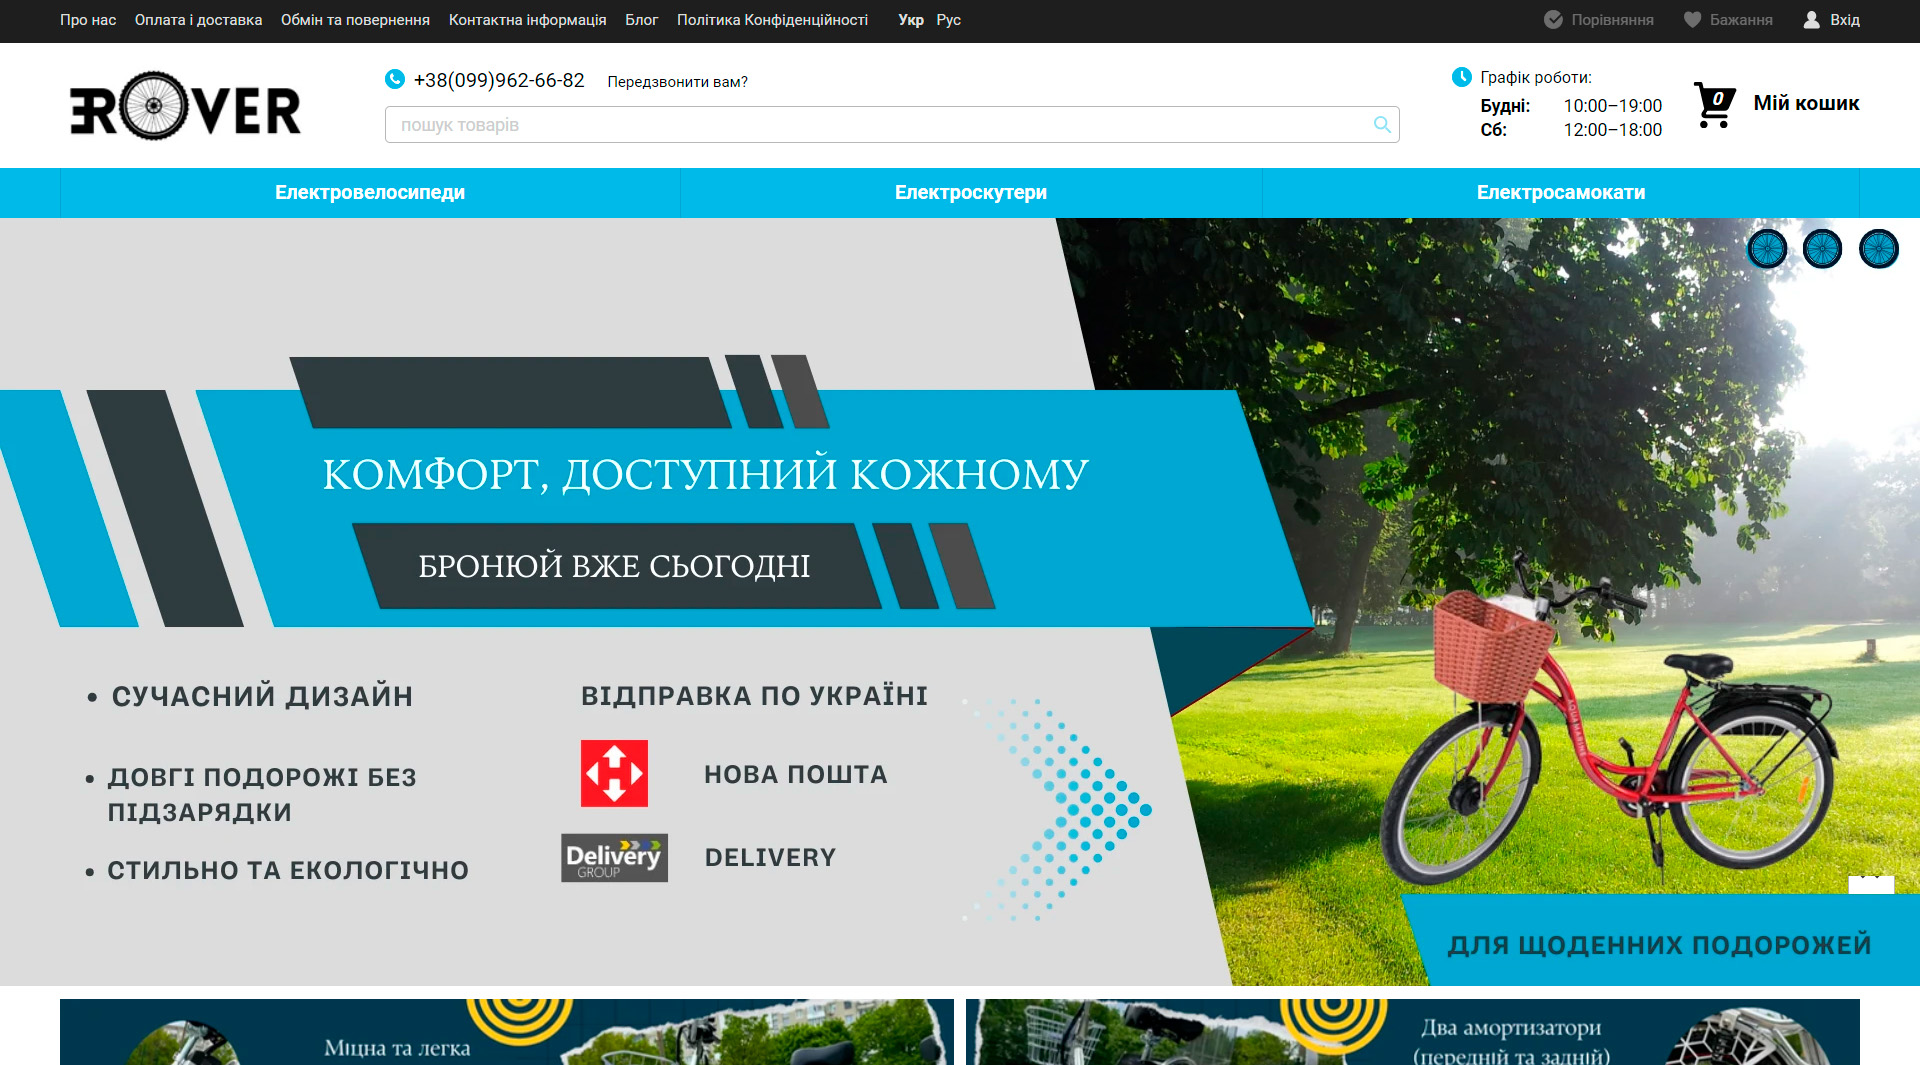Open 'Оплата і доставка' page
Screen dimensions: 1920x1065
point(198,20)
